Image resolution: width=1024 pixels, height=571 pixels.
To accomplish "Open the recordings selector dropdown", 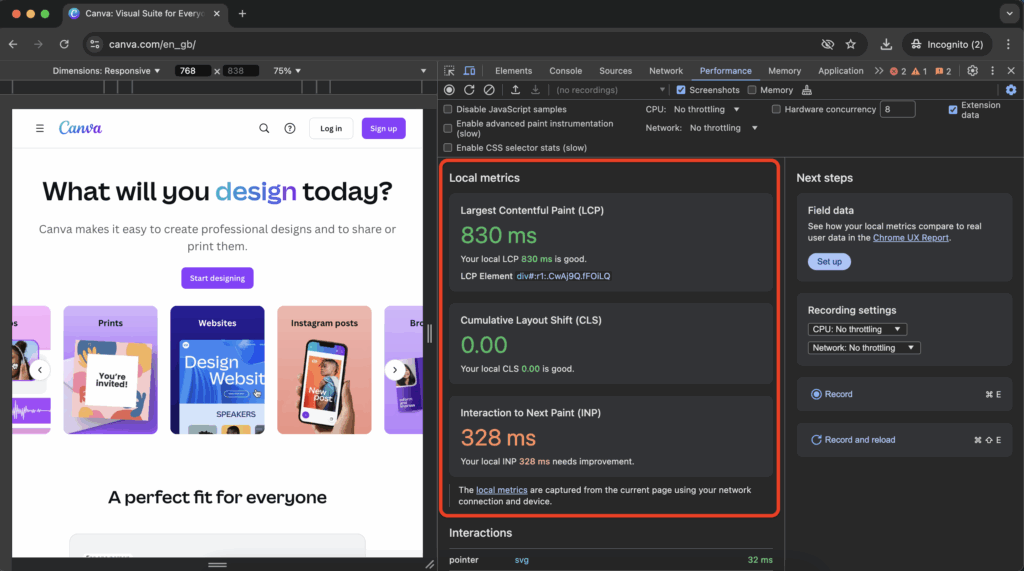I will click(x=611, y=90).
